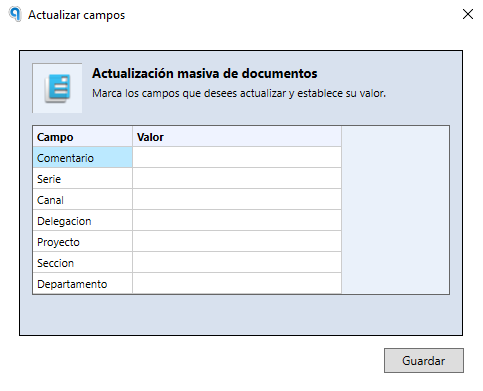Screen dimensions: 483x391
Task: Click the Valor cell for Comentario
Action: pos(237,158)
